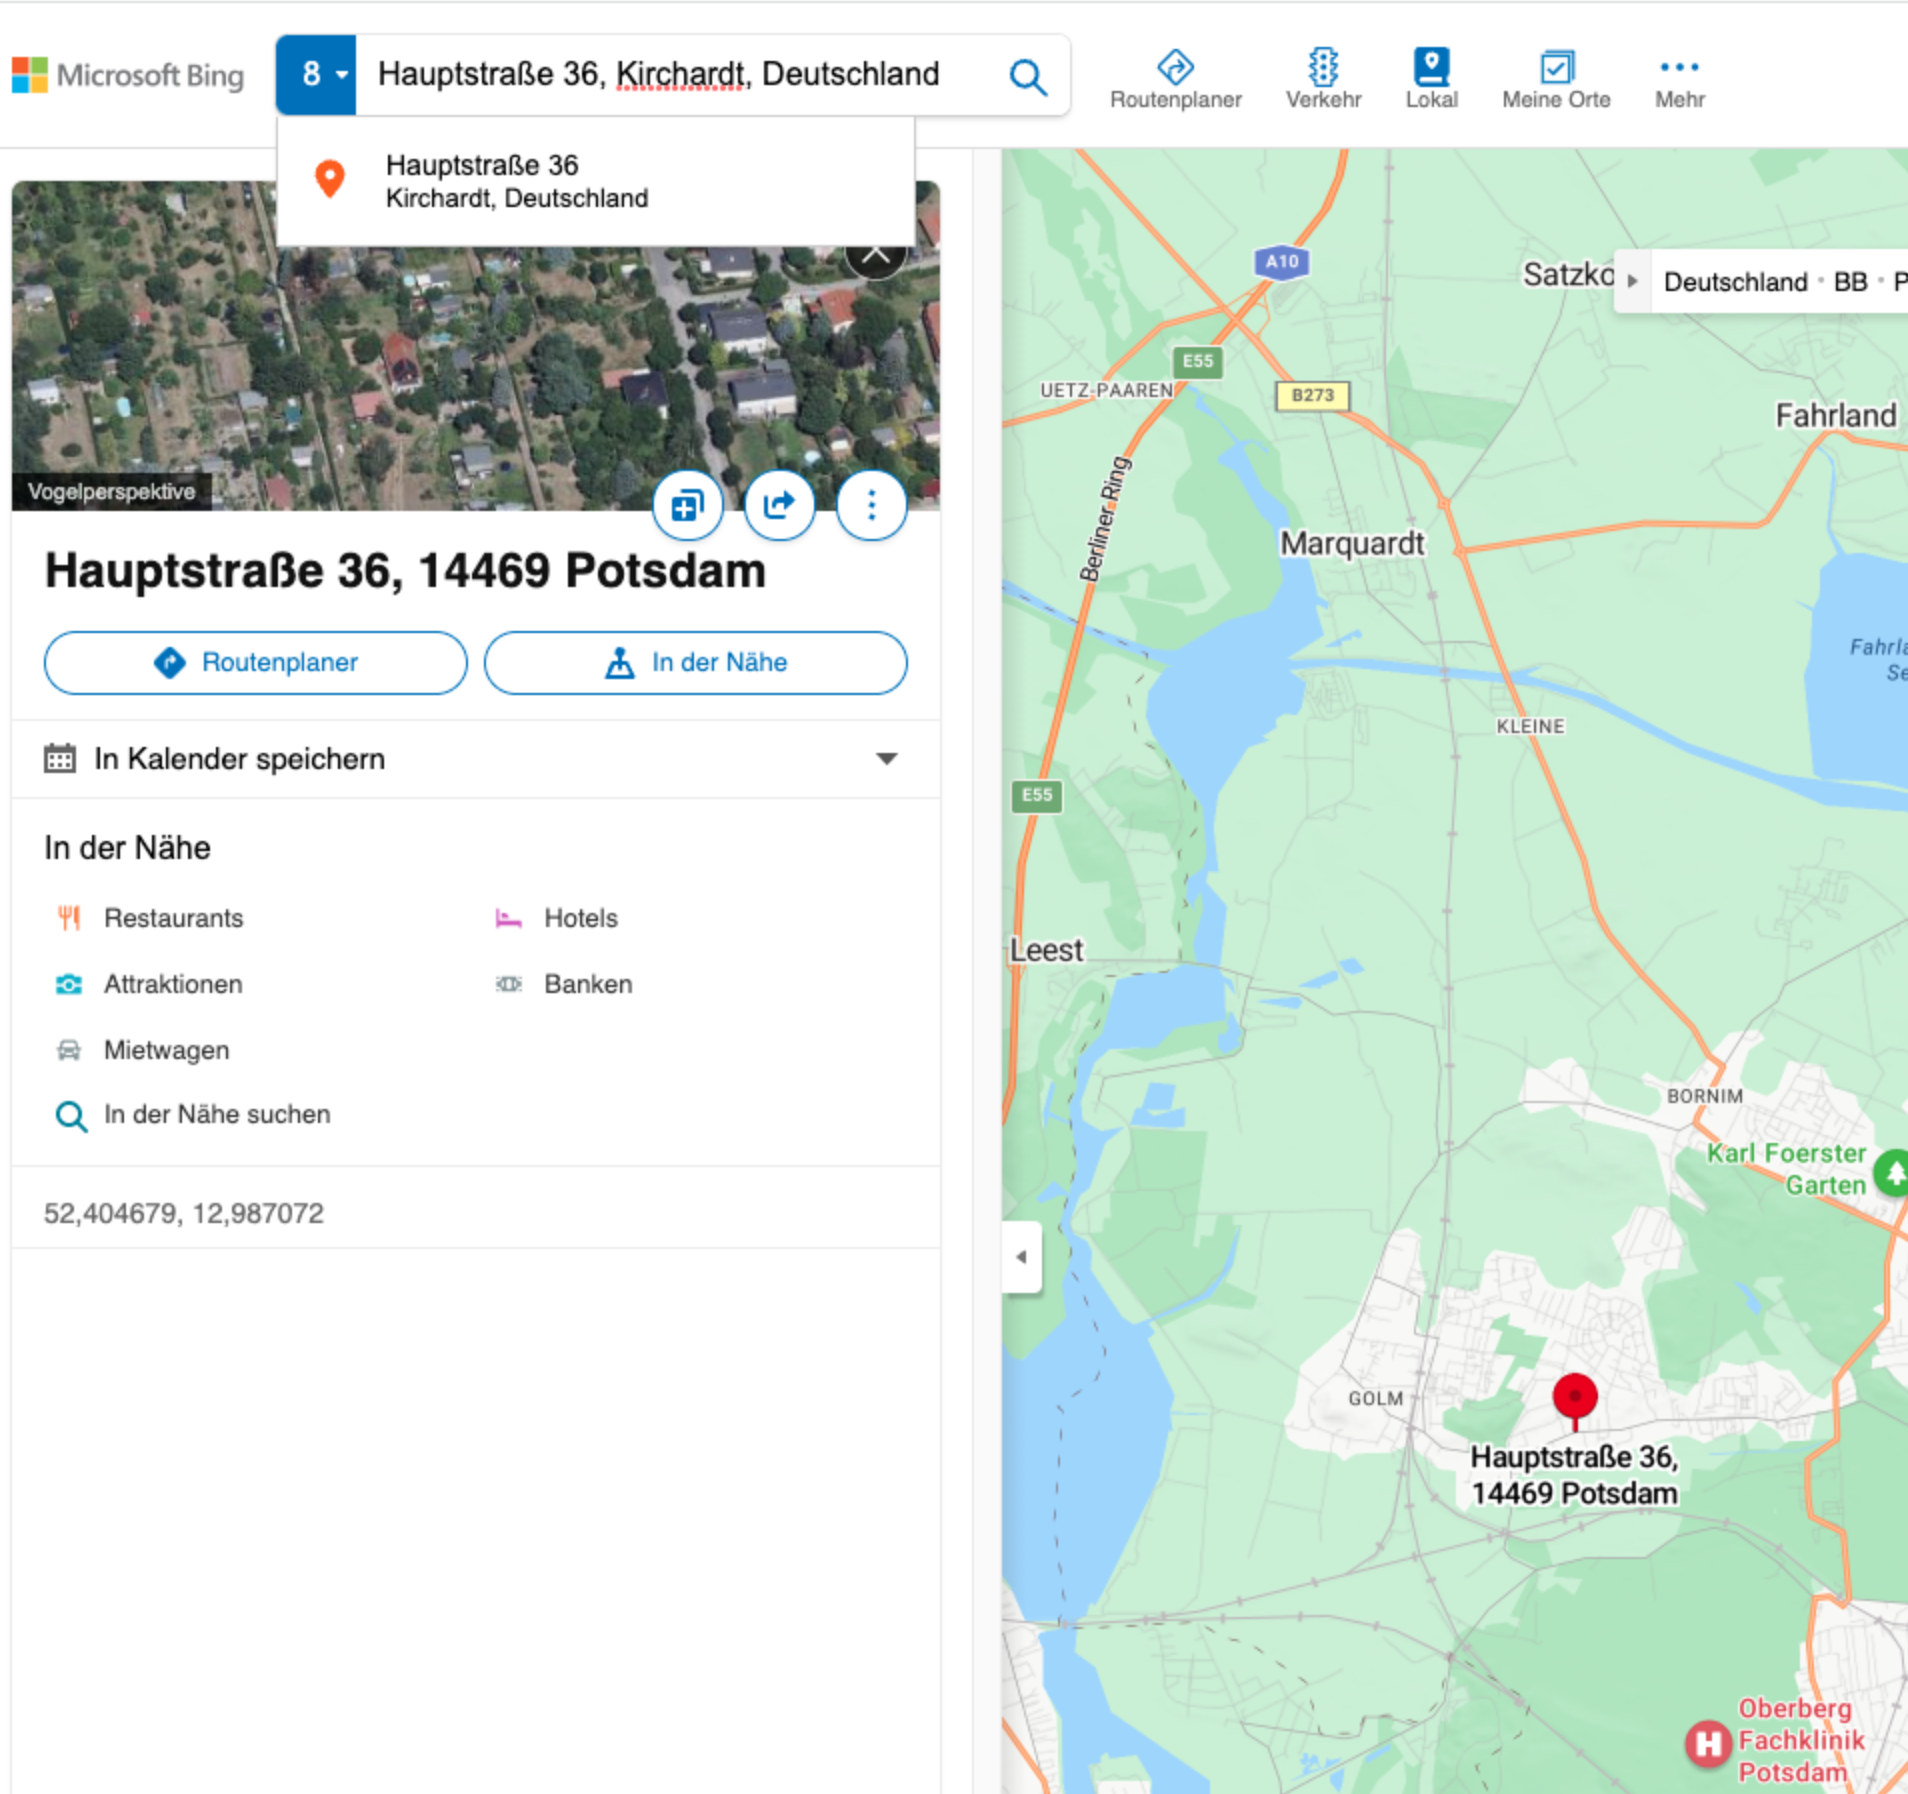
Task: Click the In der Nähe button
Action: tap(695, 662)
